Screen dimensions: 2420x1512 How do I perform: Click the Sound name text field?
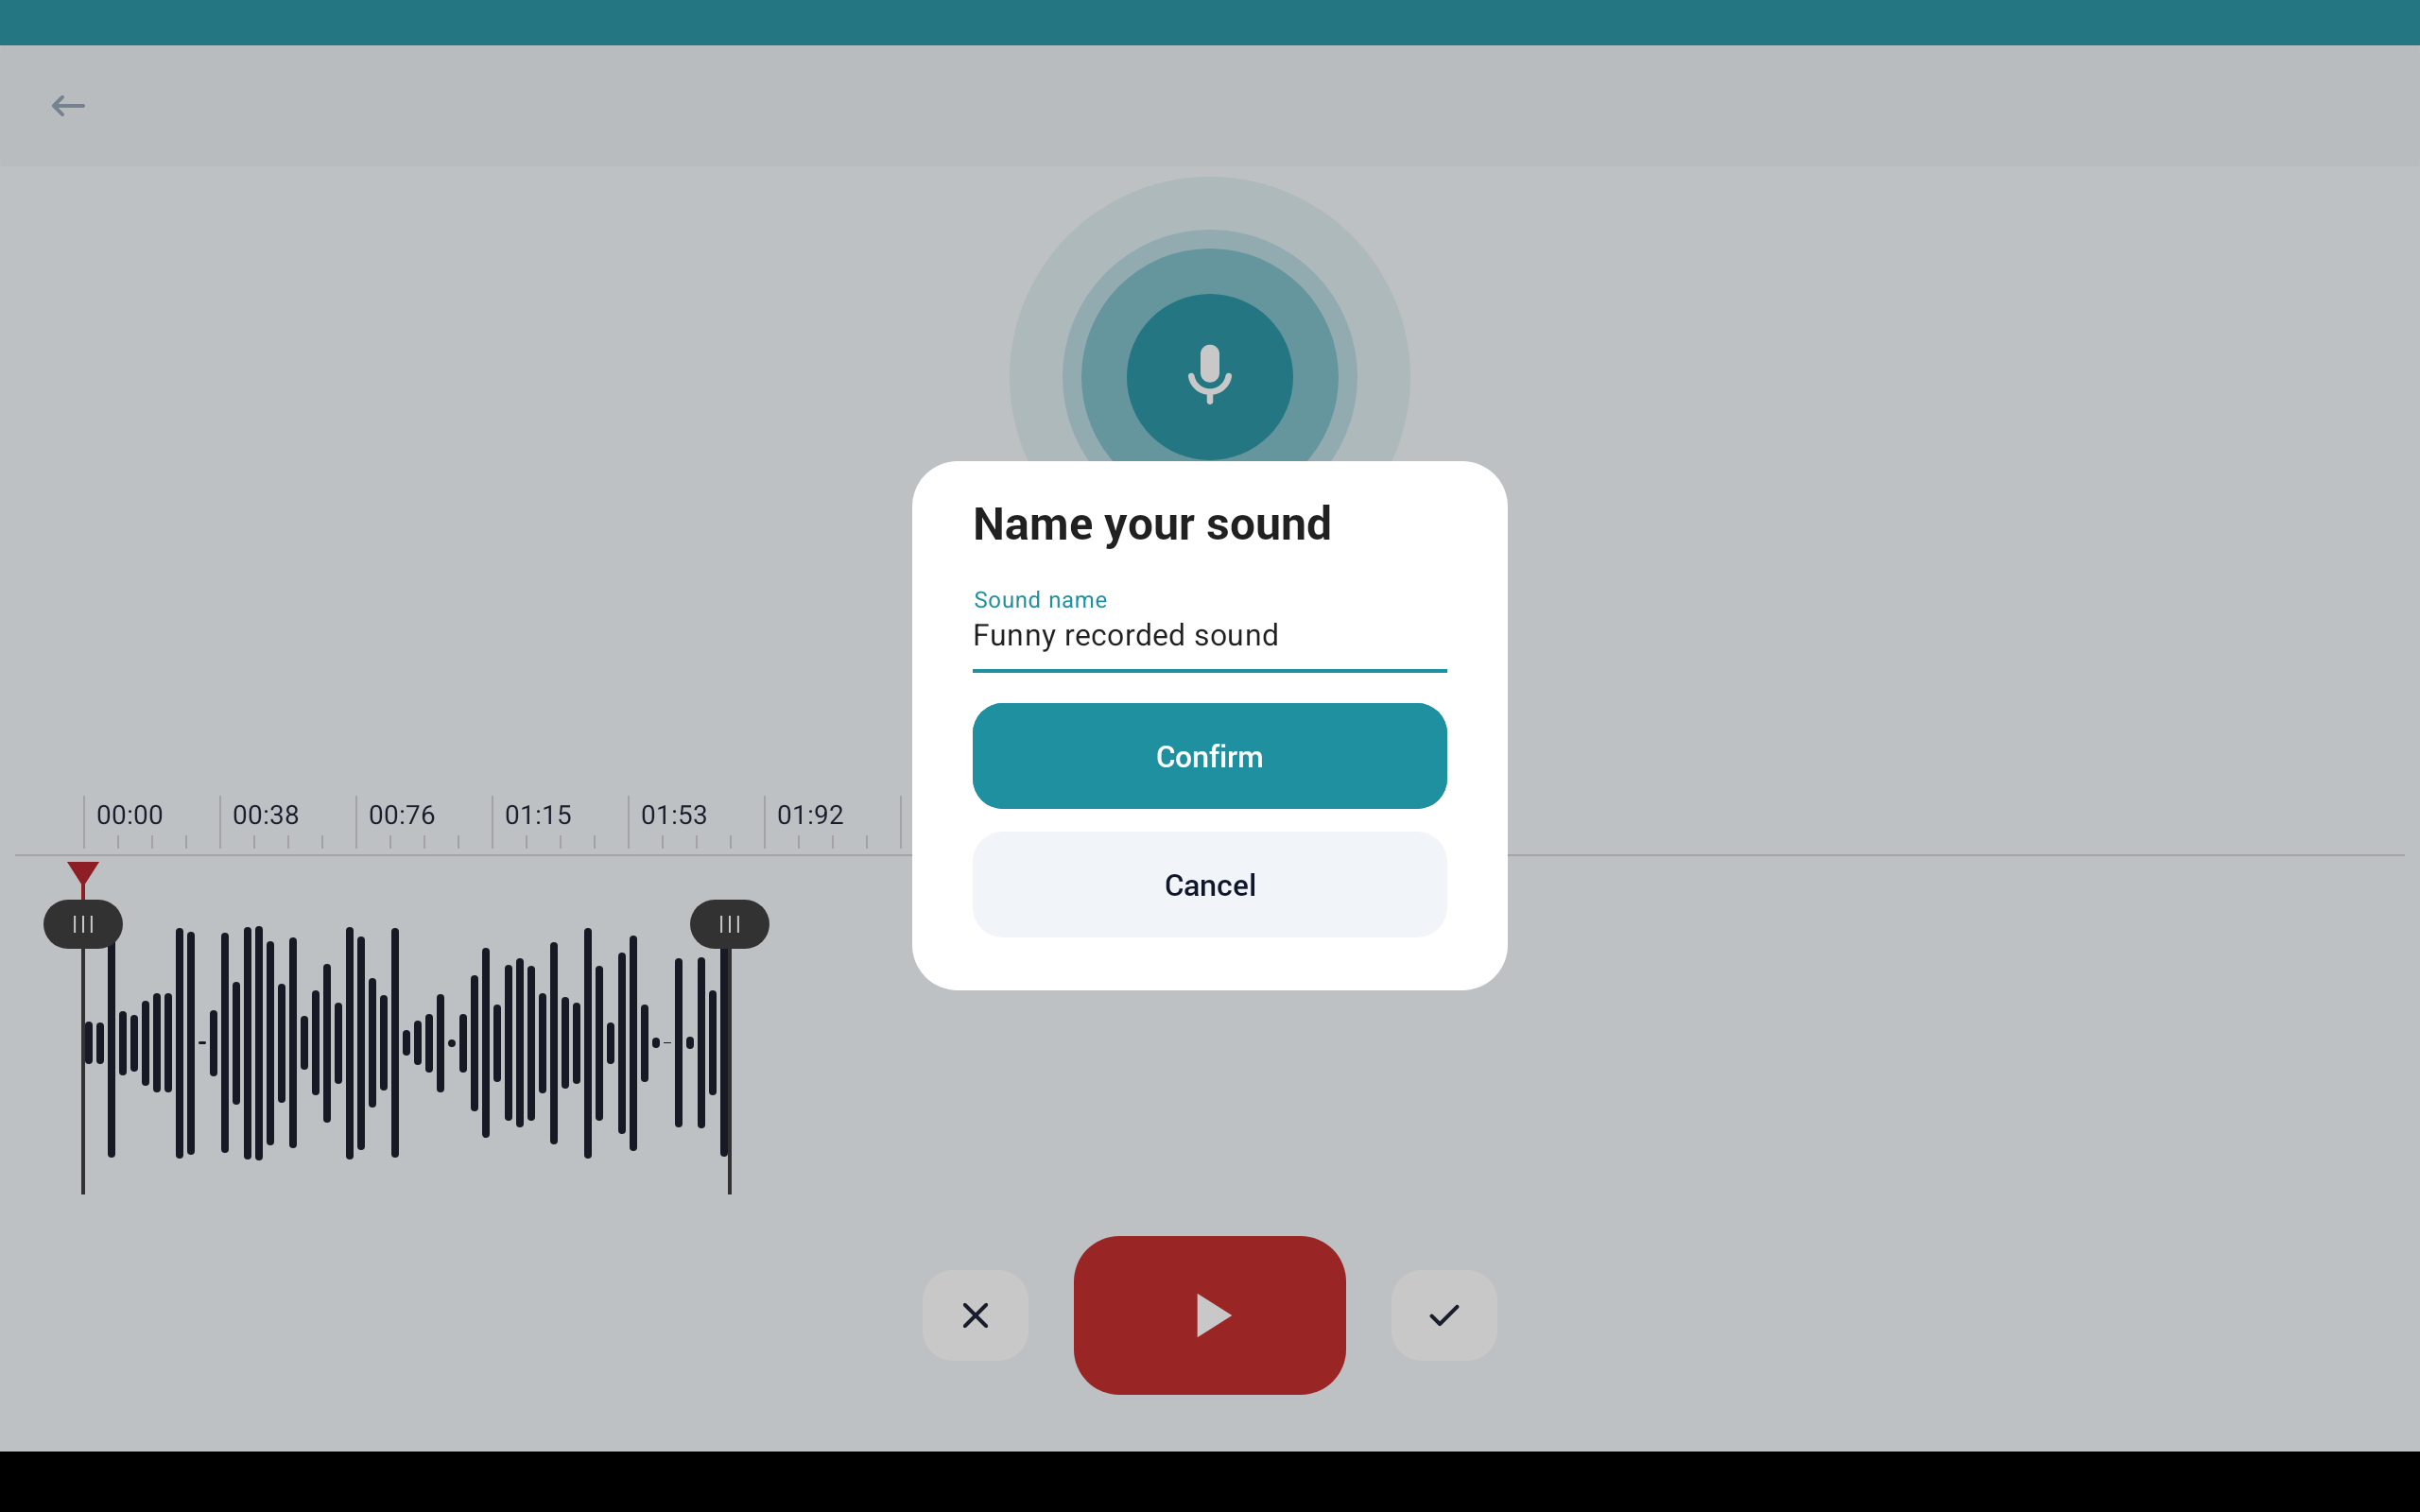pos(1209,636)
